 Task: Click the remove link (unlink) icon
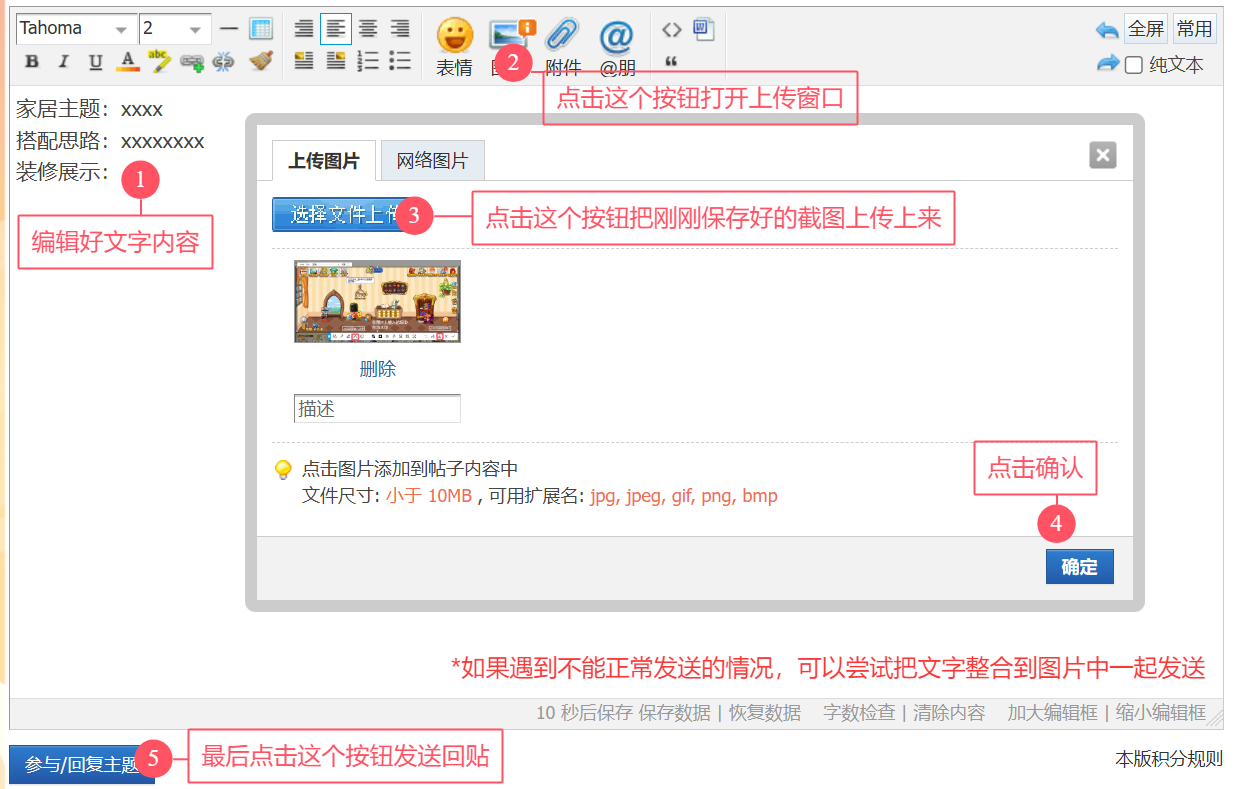(x=223, y=62)
